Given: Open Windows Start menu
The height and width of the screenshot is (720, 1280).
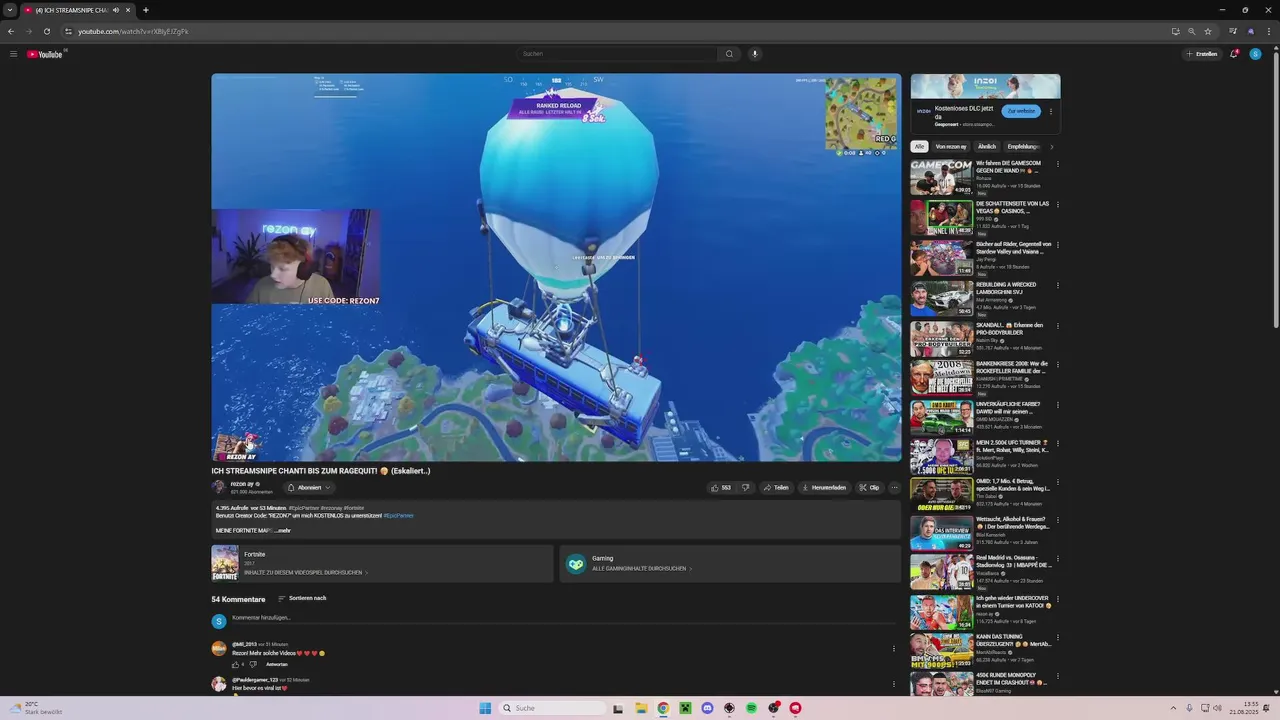Looking at the screenshot, I should (x=485, y=708).
